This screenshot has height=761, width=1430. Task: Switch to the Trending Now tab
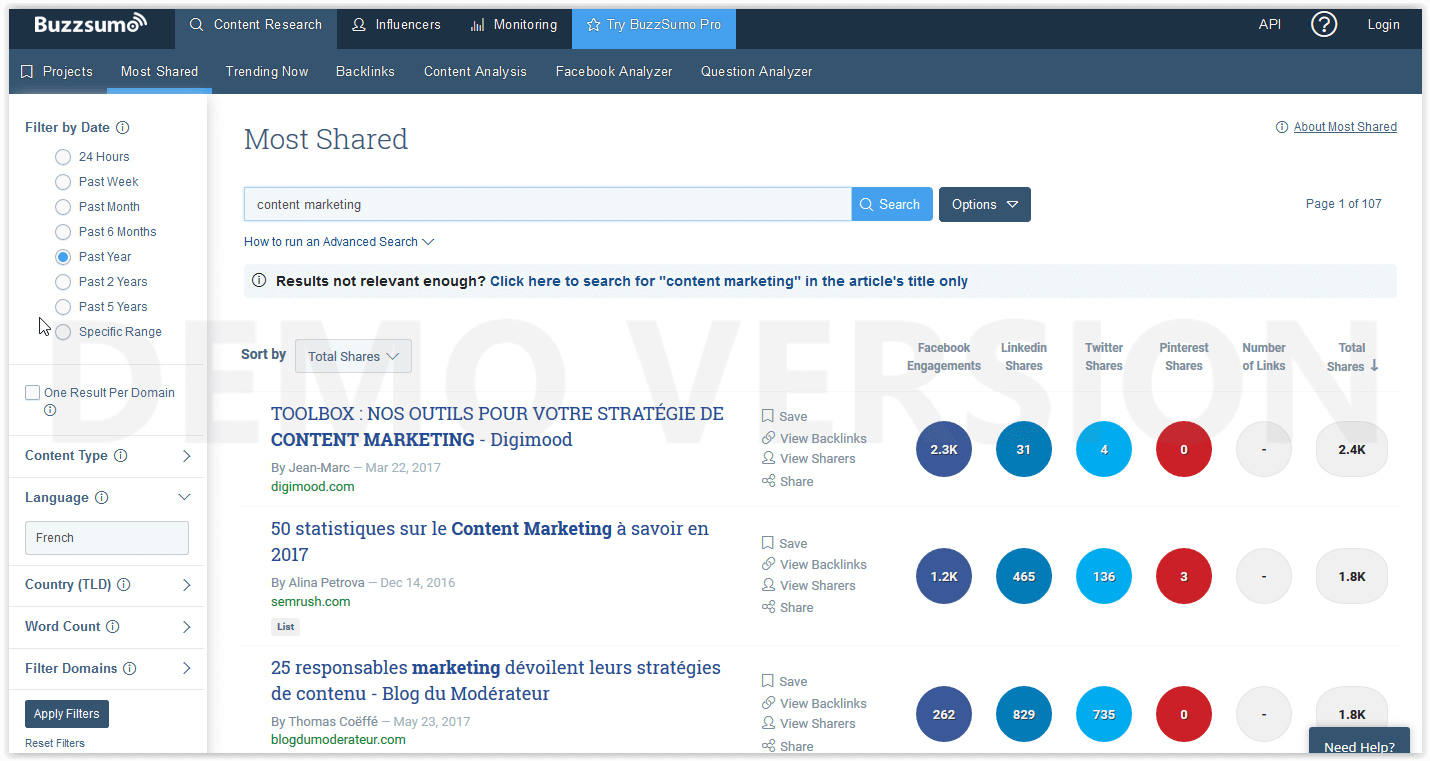tap(267, 71)
